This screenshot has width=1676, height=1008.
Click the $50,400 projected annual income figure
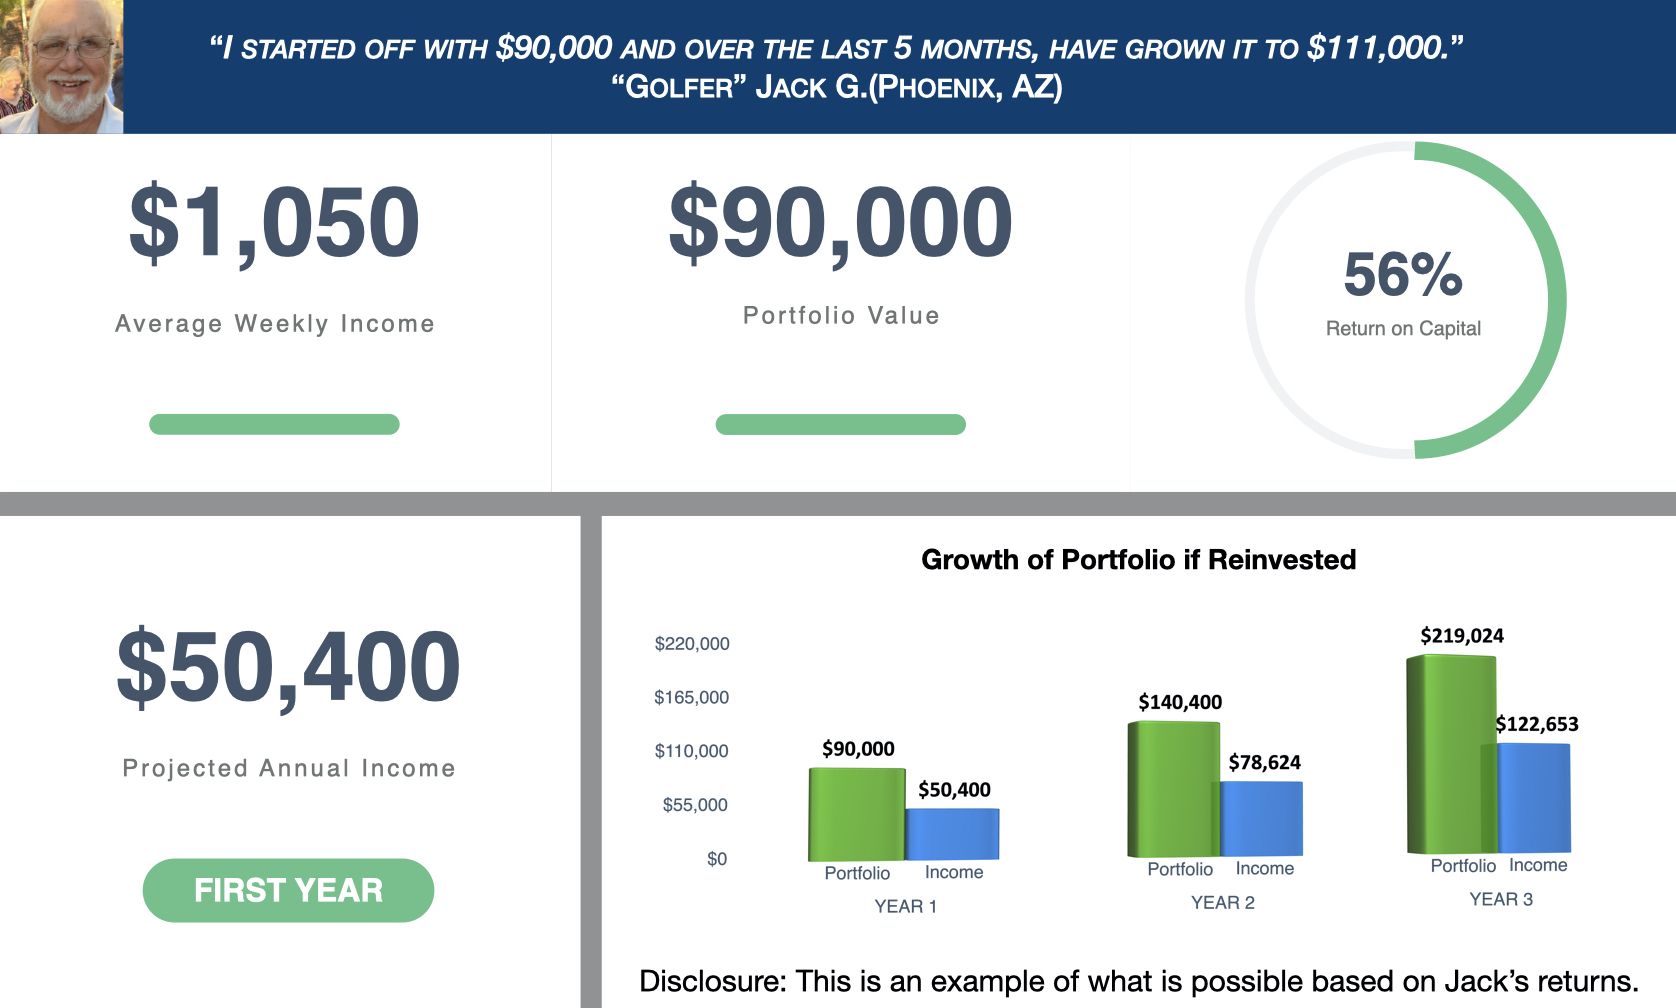288,666
